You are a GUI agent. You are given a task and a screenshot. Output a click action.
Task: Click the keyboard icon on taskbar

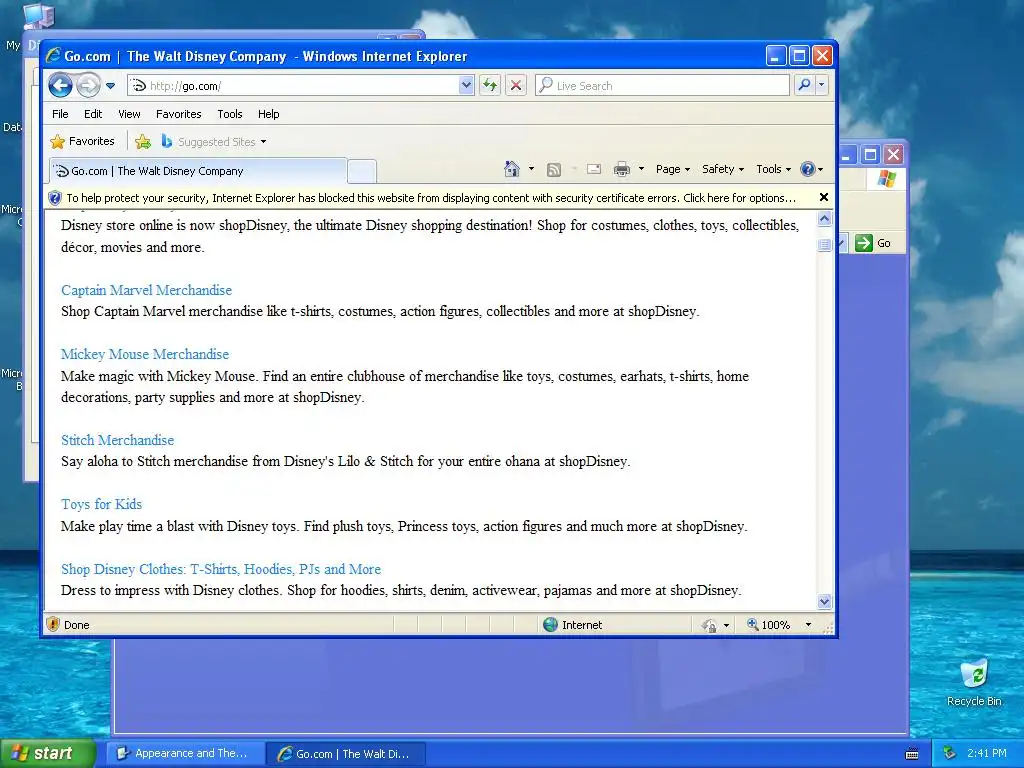[912, 754]
